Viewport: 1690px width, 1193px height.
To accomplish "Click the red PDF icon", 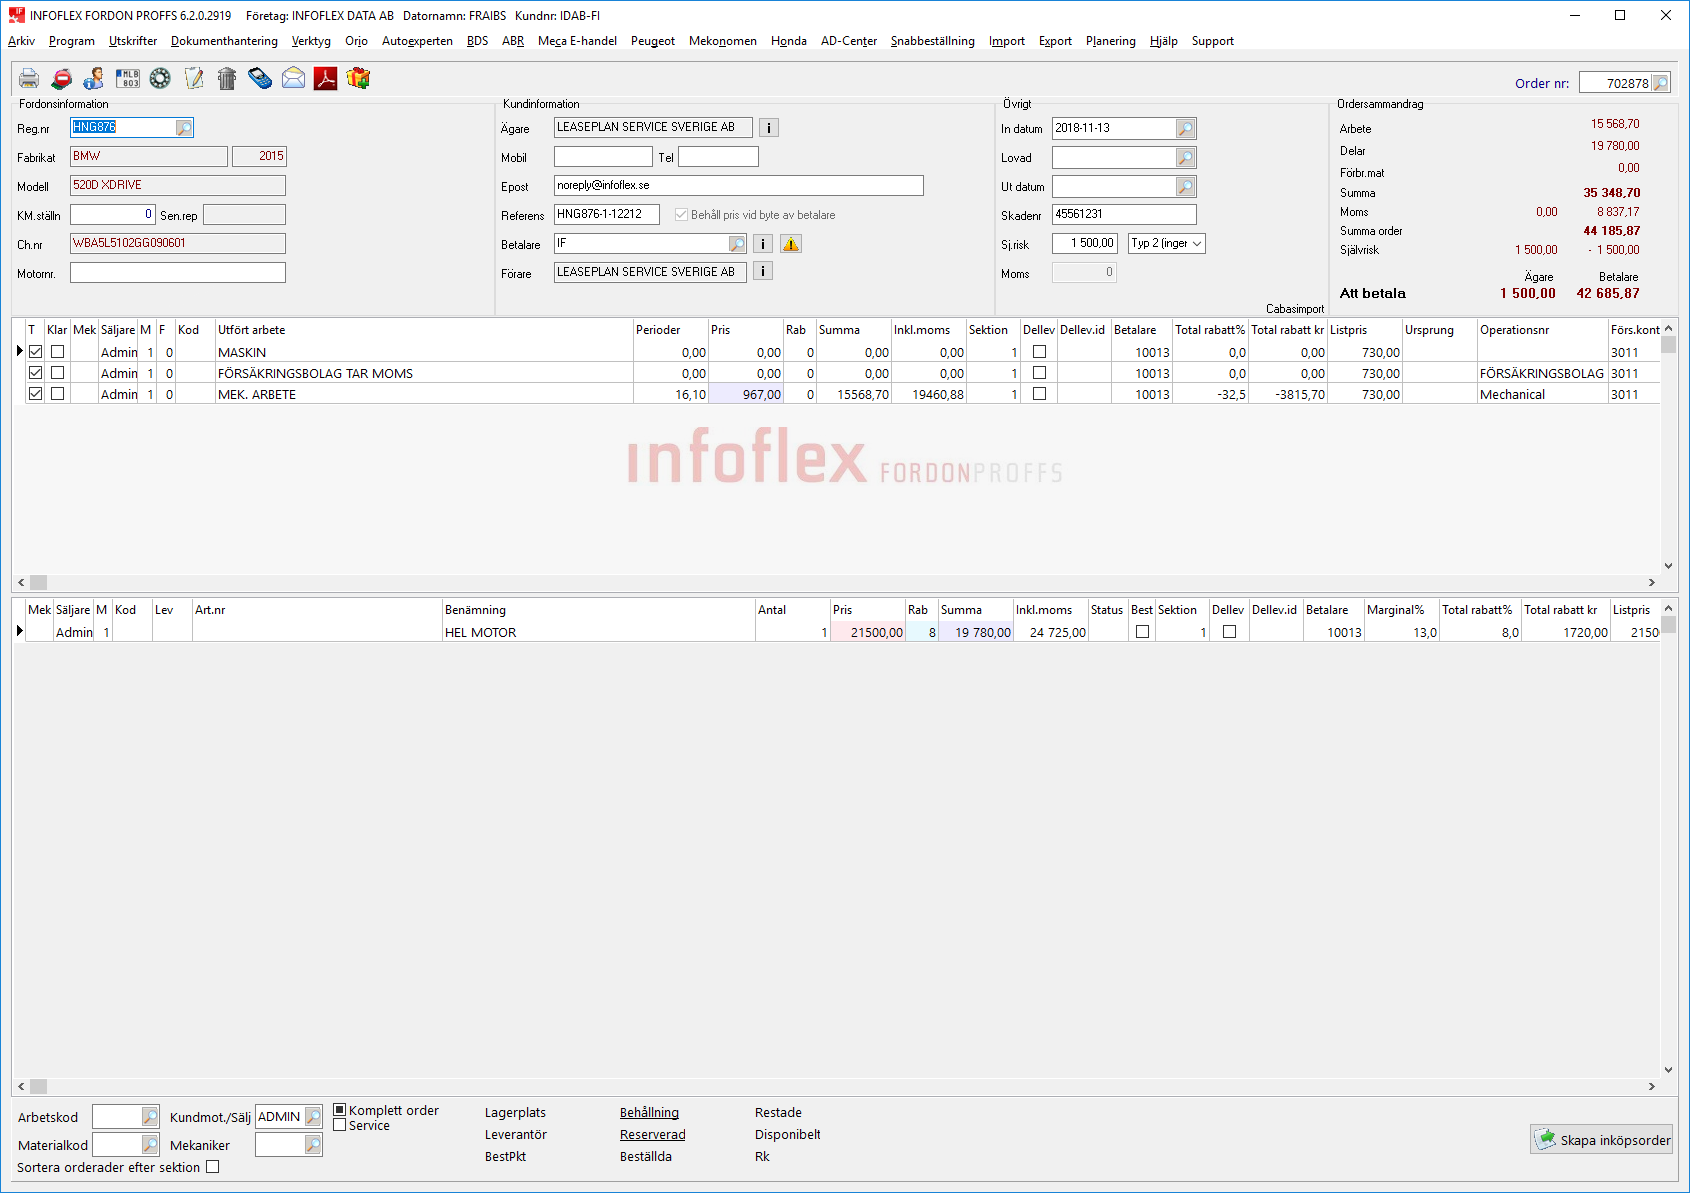I will pos(326,78).
